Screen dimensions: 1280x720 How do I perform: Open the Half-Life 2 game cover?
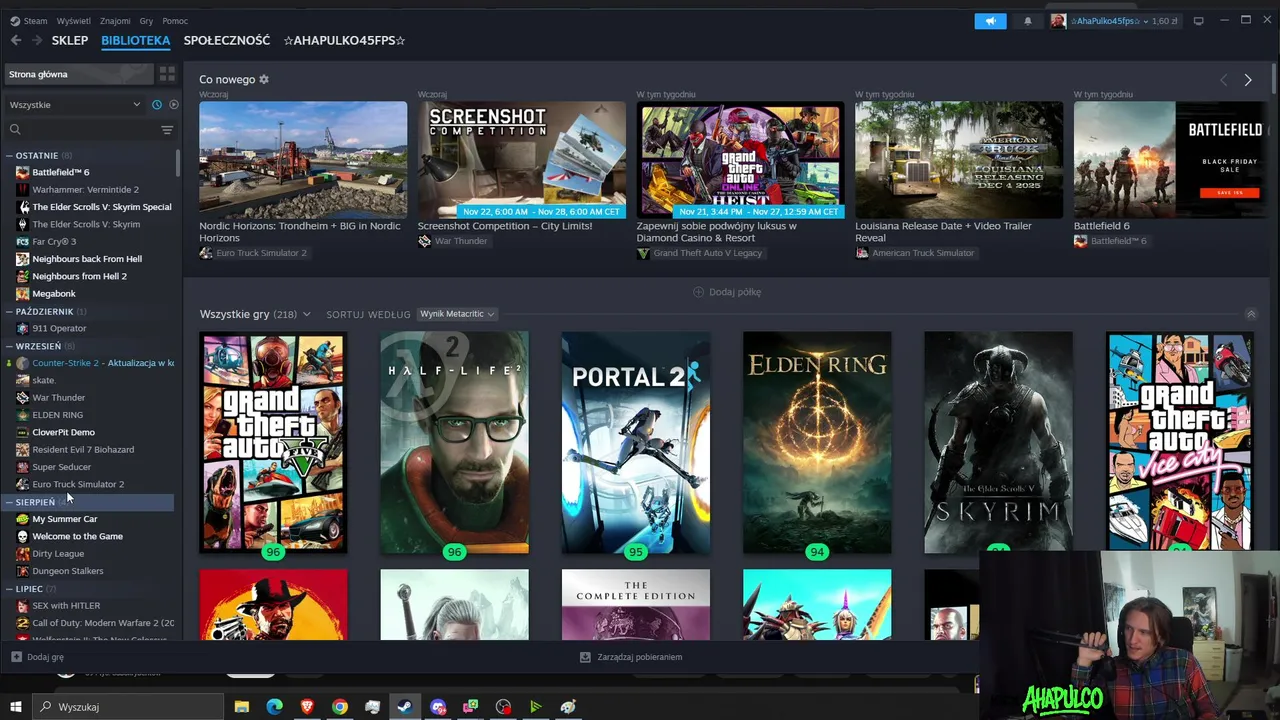point(454,443)
